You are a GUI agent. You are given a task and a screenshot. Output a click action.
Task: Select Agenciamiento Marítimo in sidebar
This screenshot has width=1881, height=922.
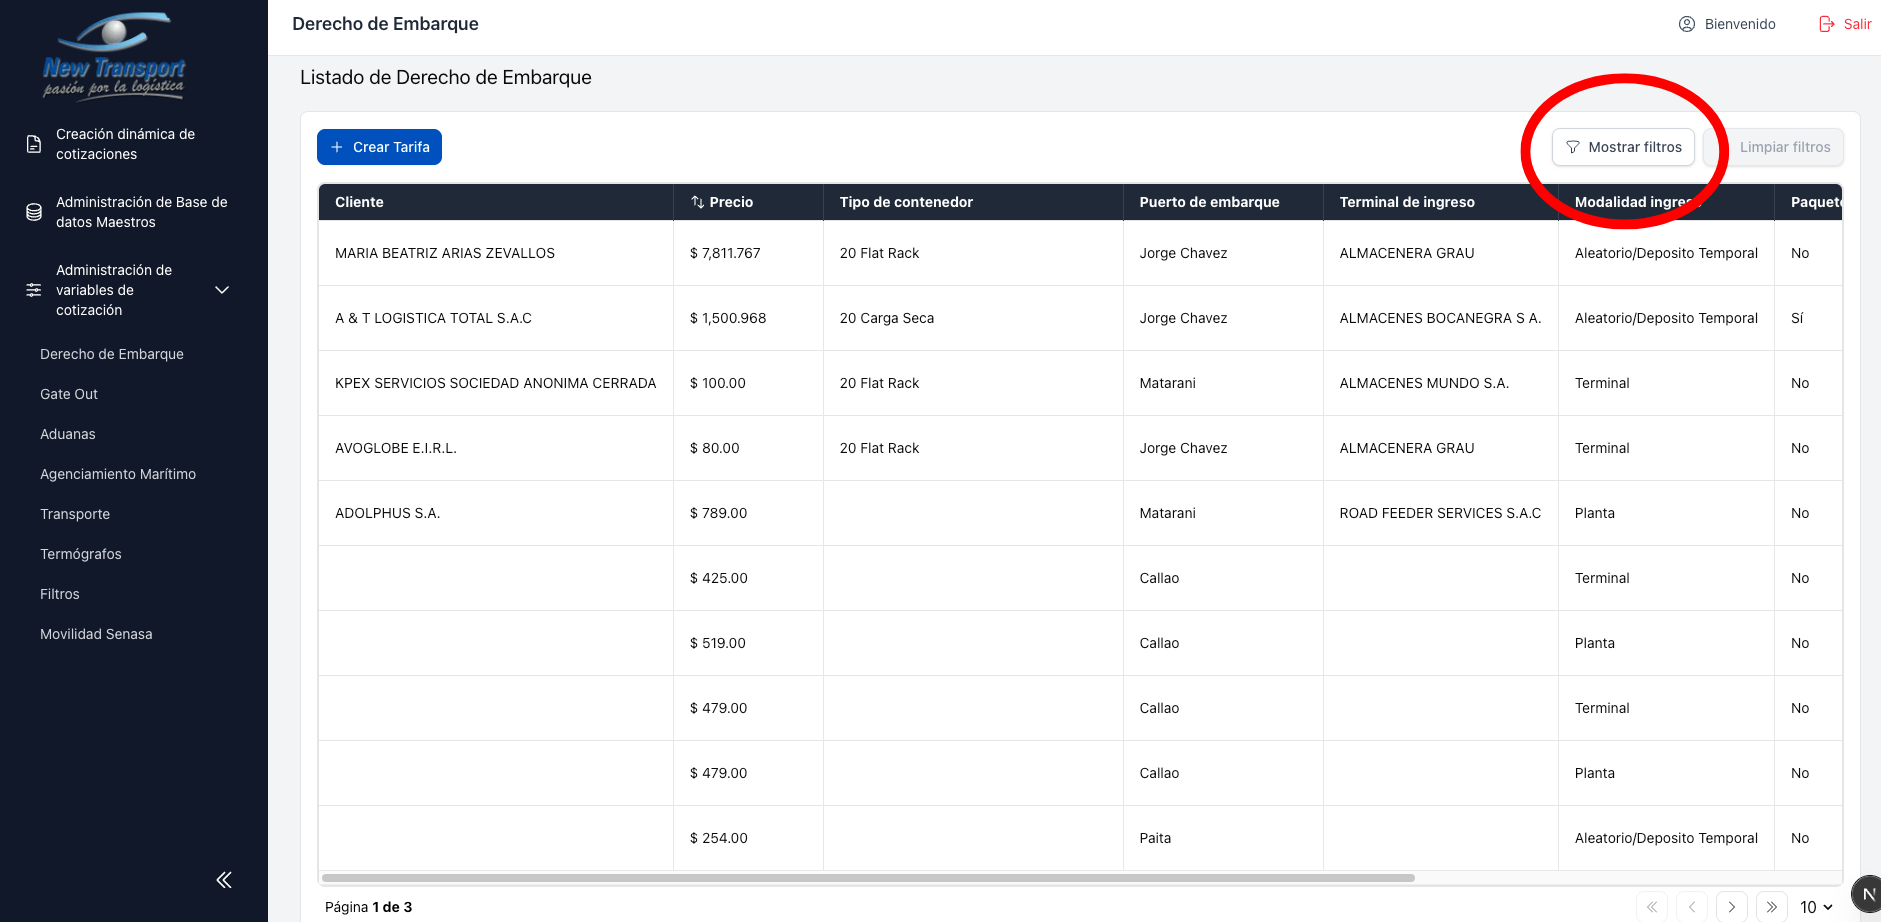point(118,474)
